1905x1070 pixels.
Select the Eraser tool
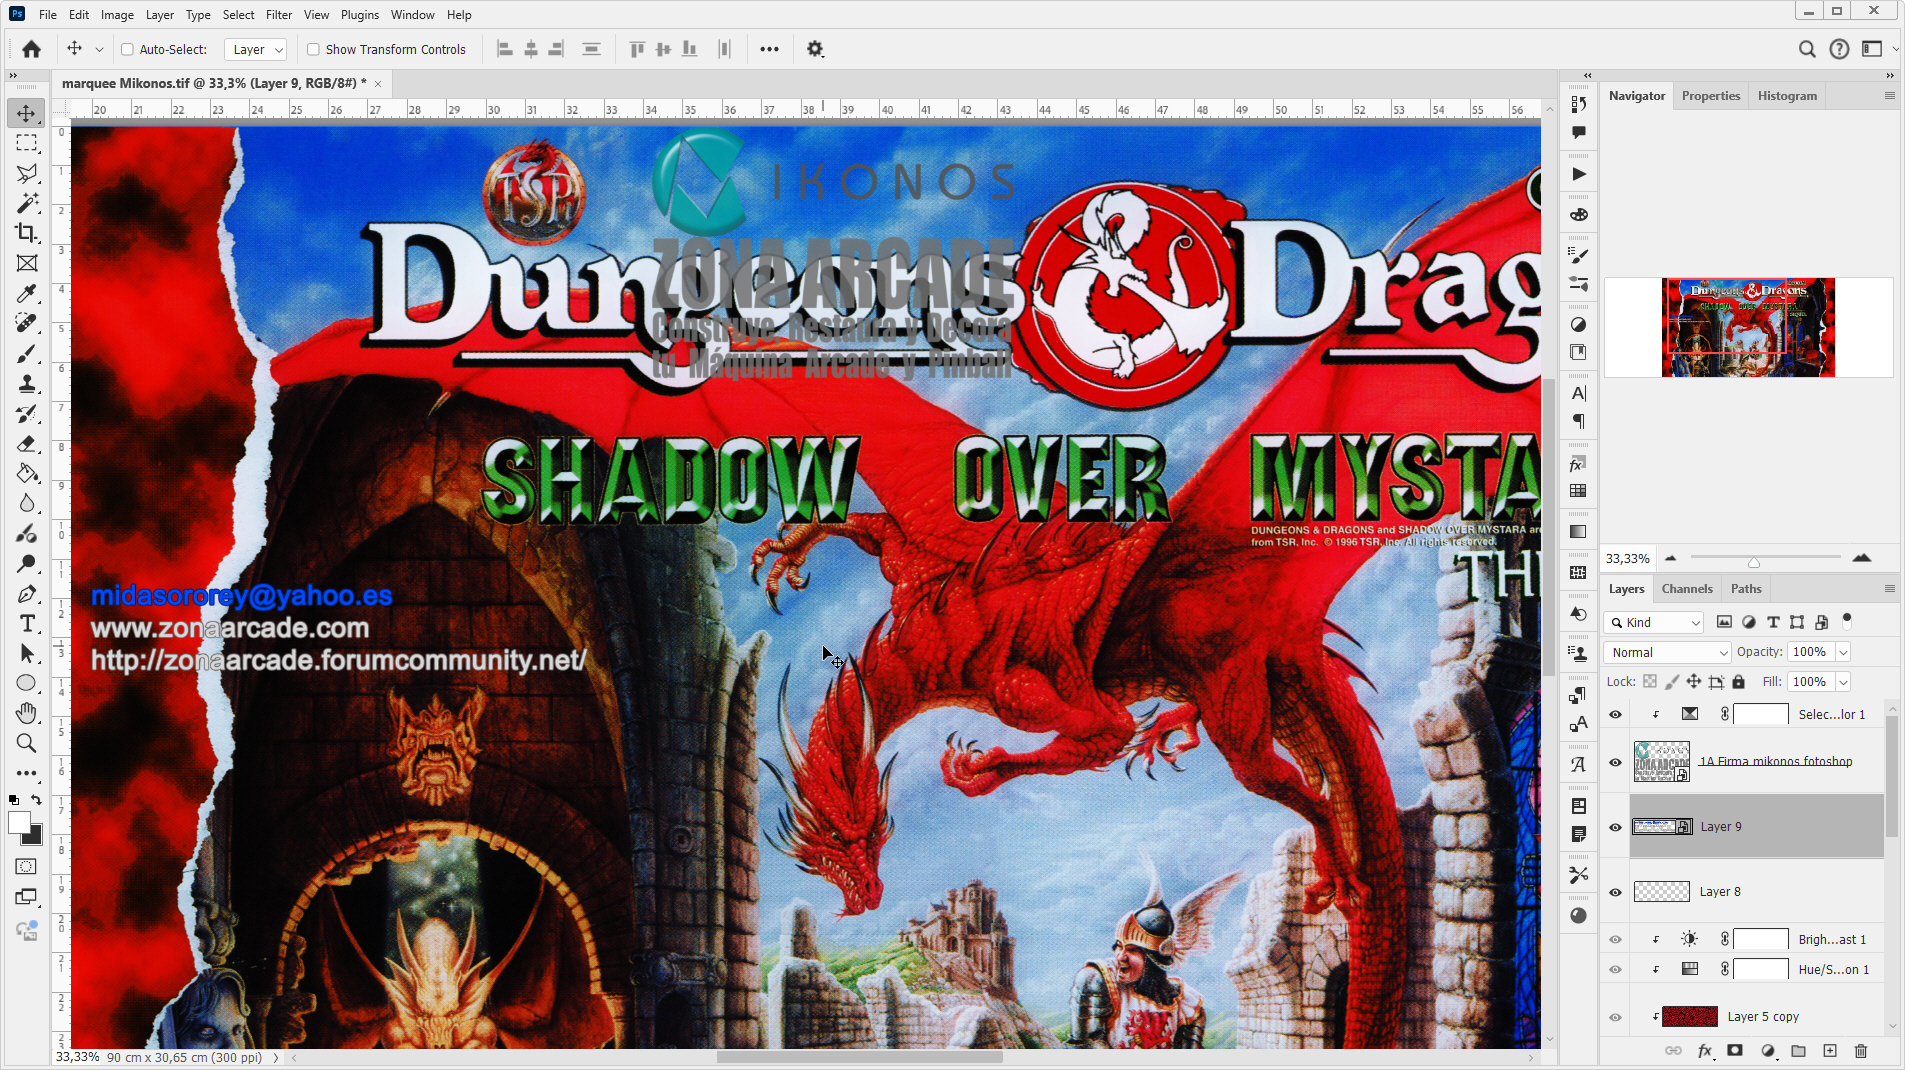point(25,443)
